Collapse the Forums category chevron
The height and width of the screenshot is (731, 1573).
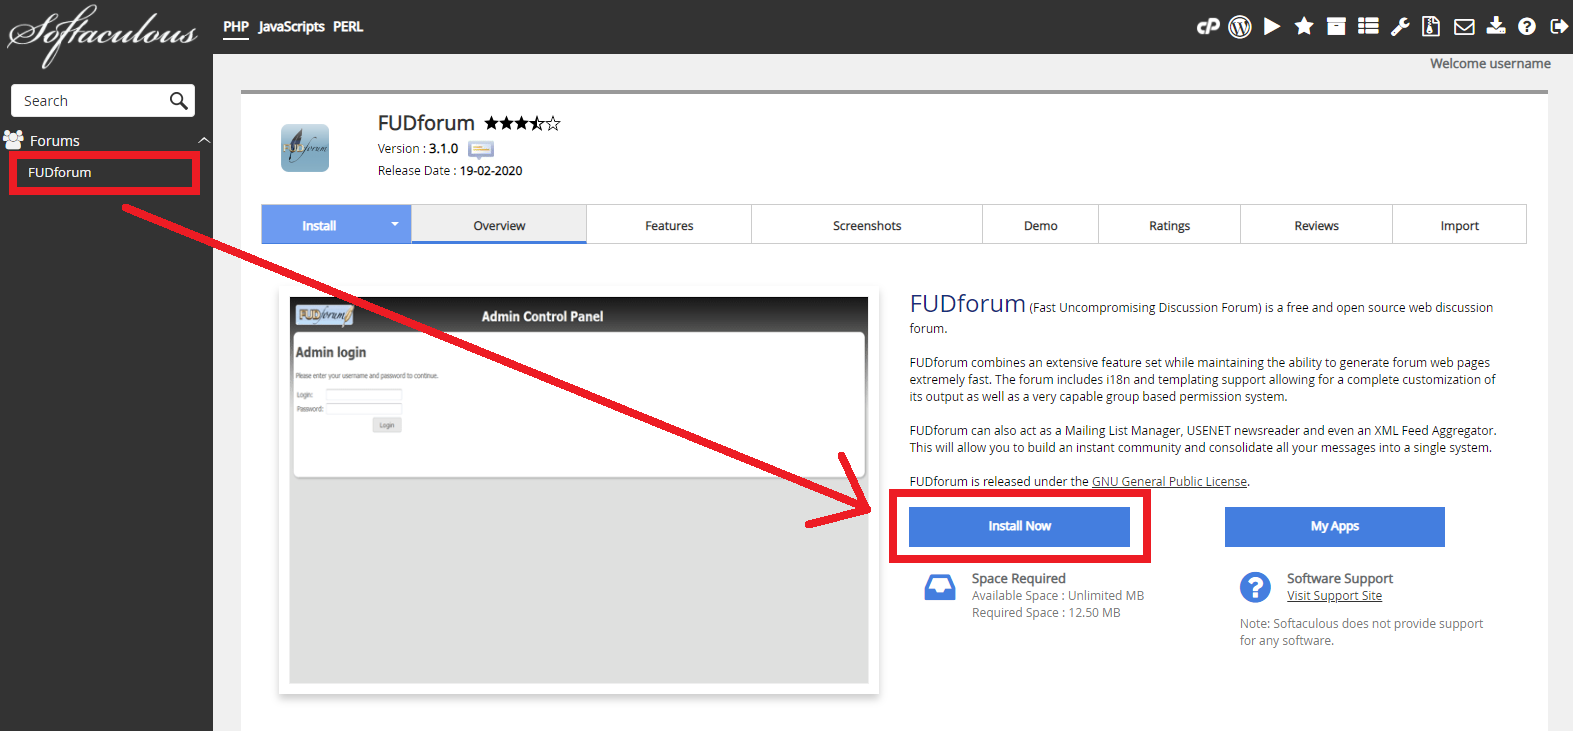pyautogui.click(x=204, y=141)
